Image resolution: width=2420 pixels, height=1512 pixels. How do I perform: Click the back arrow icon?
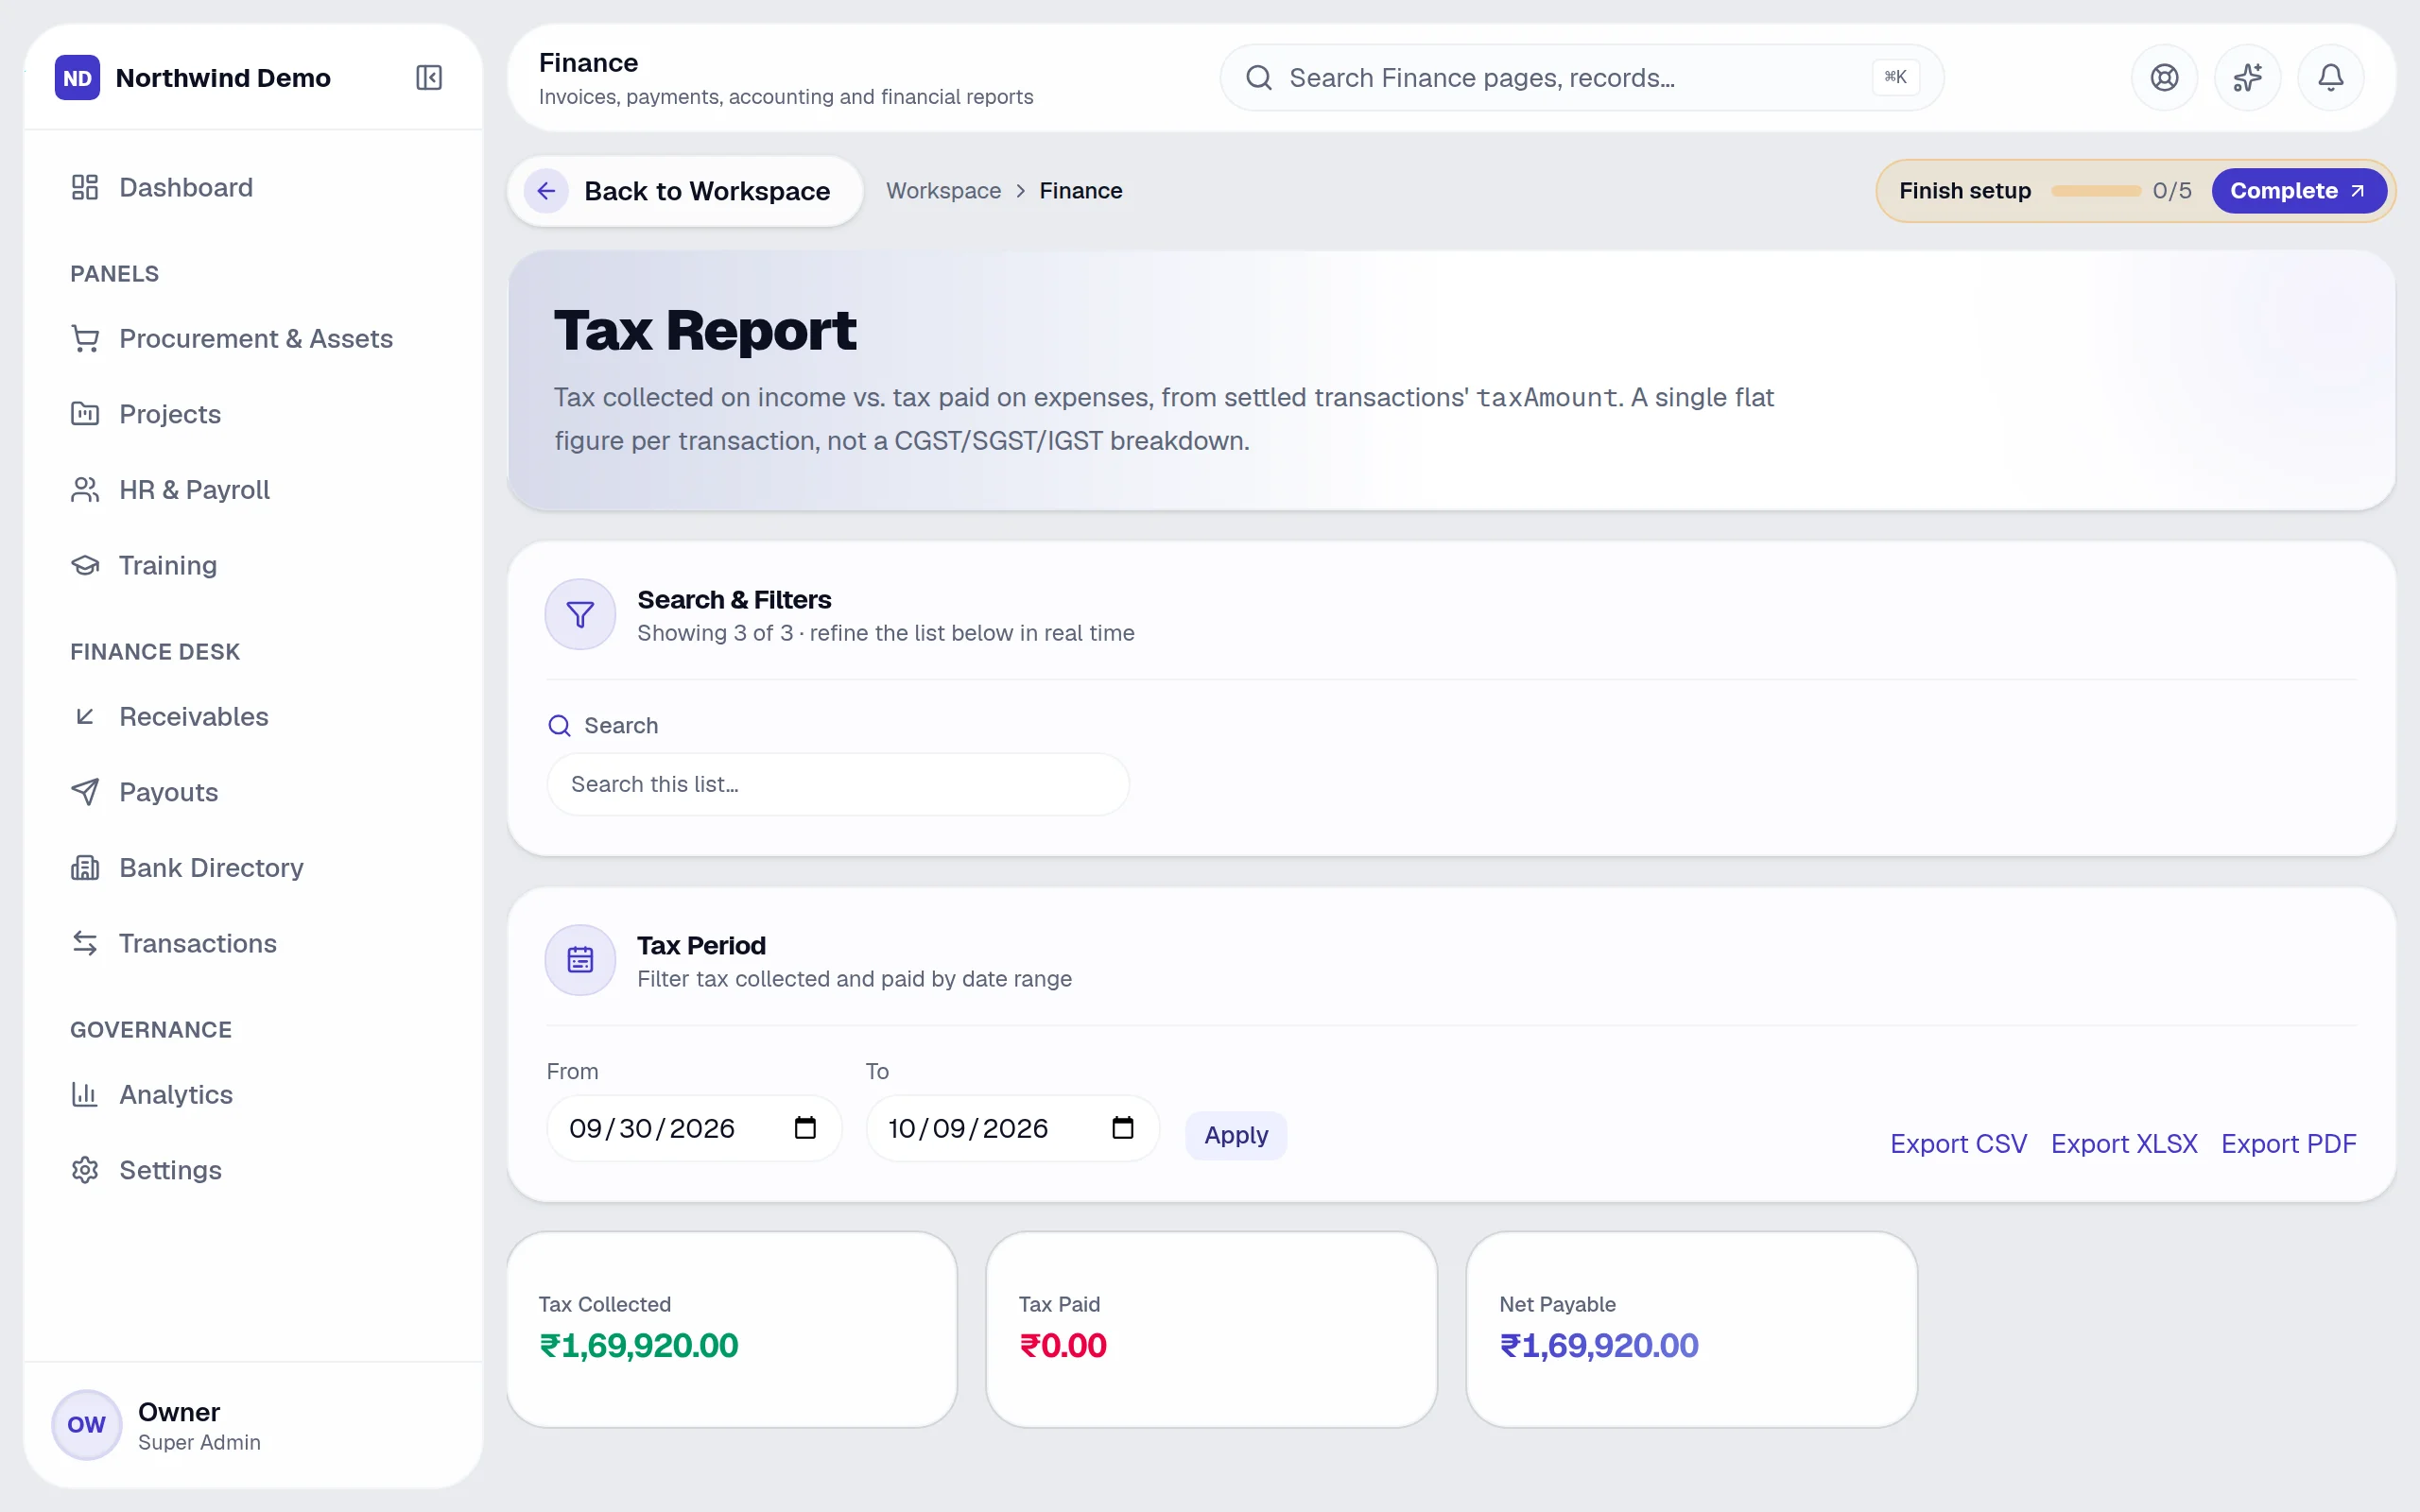[x=546, y=191]
